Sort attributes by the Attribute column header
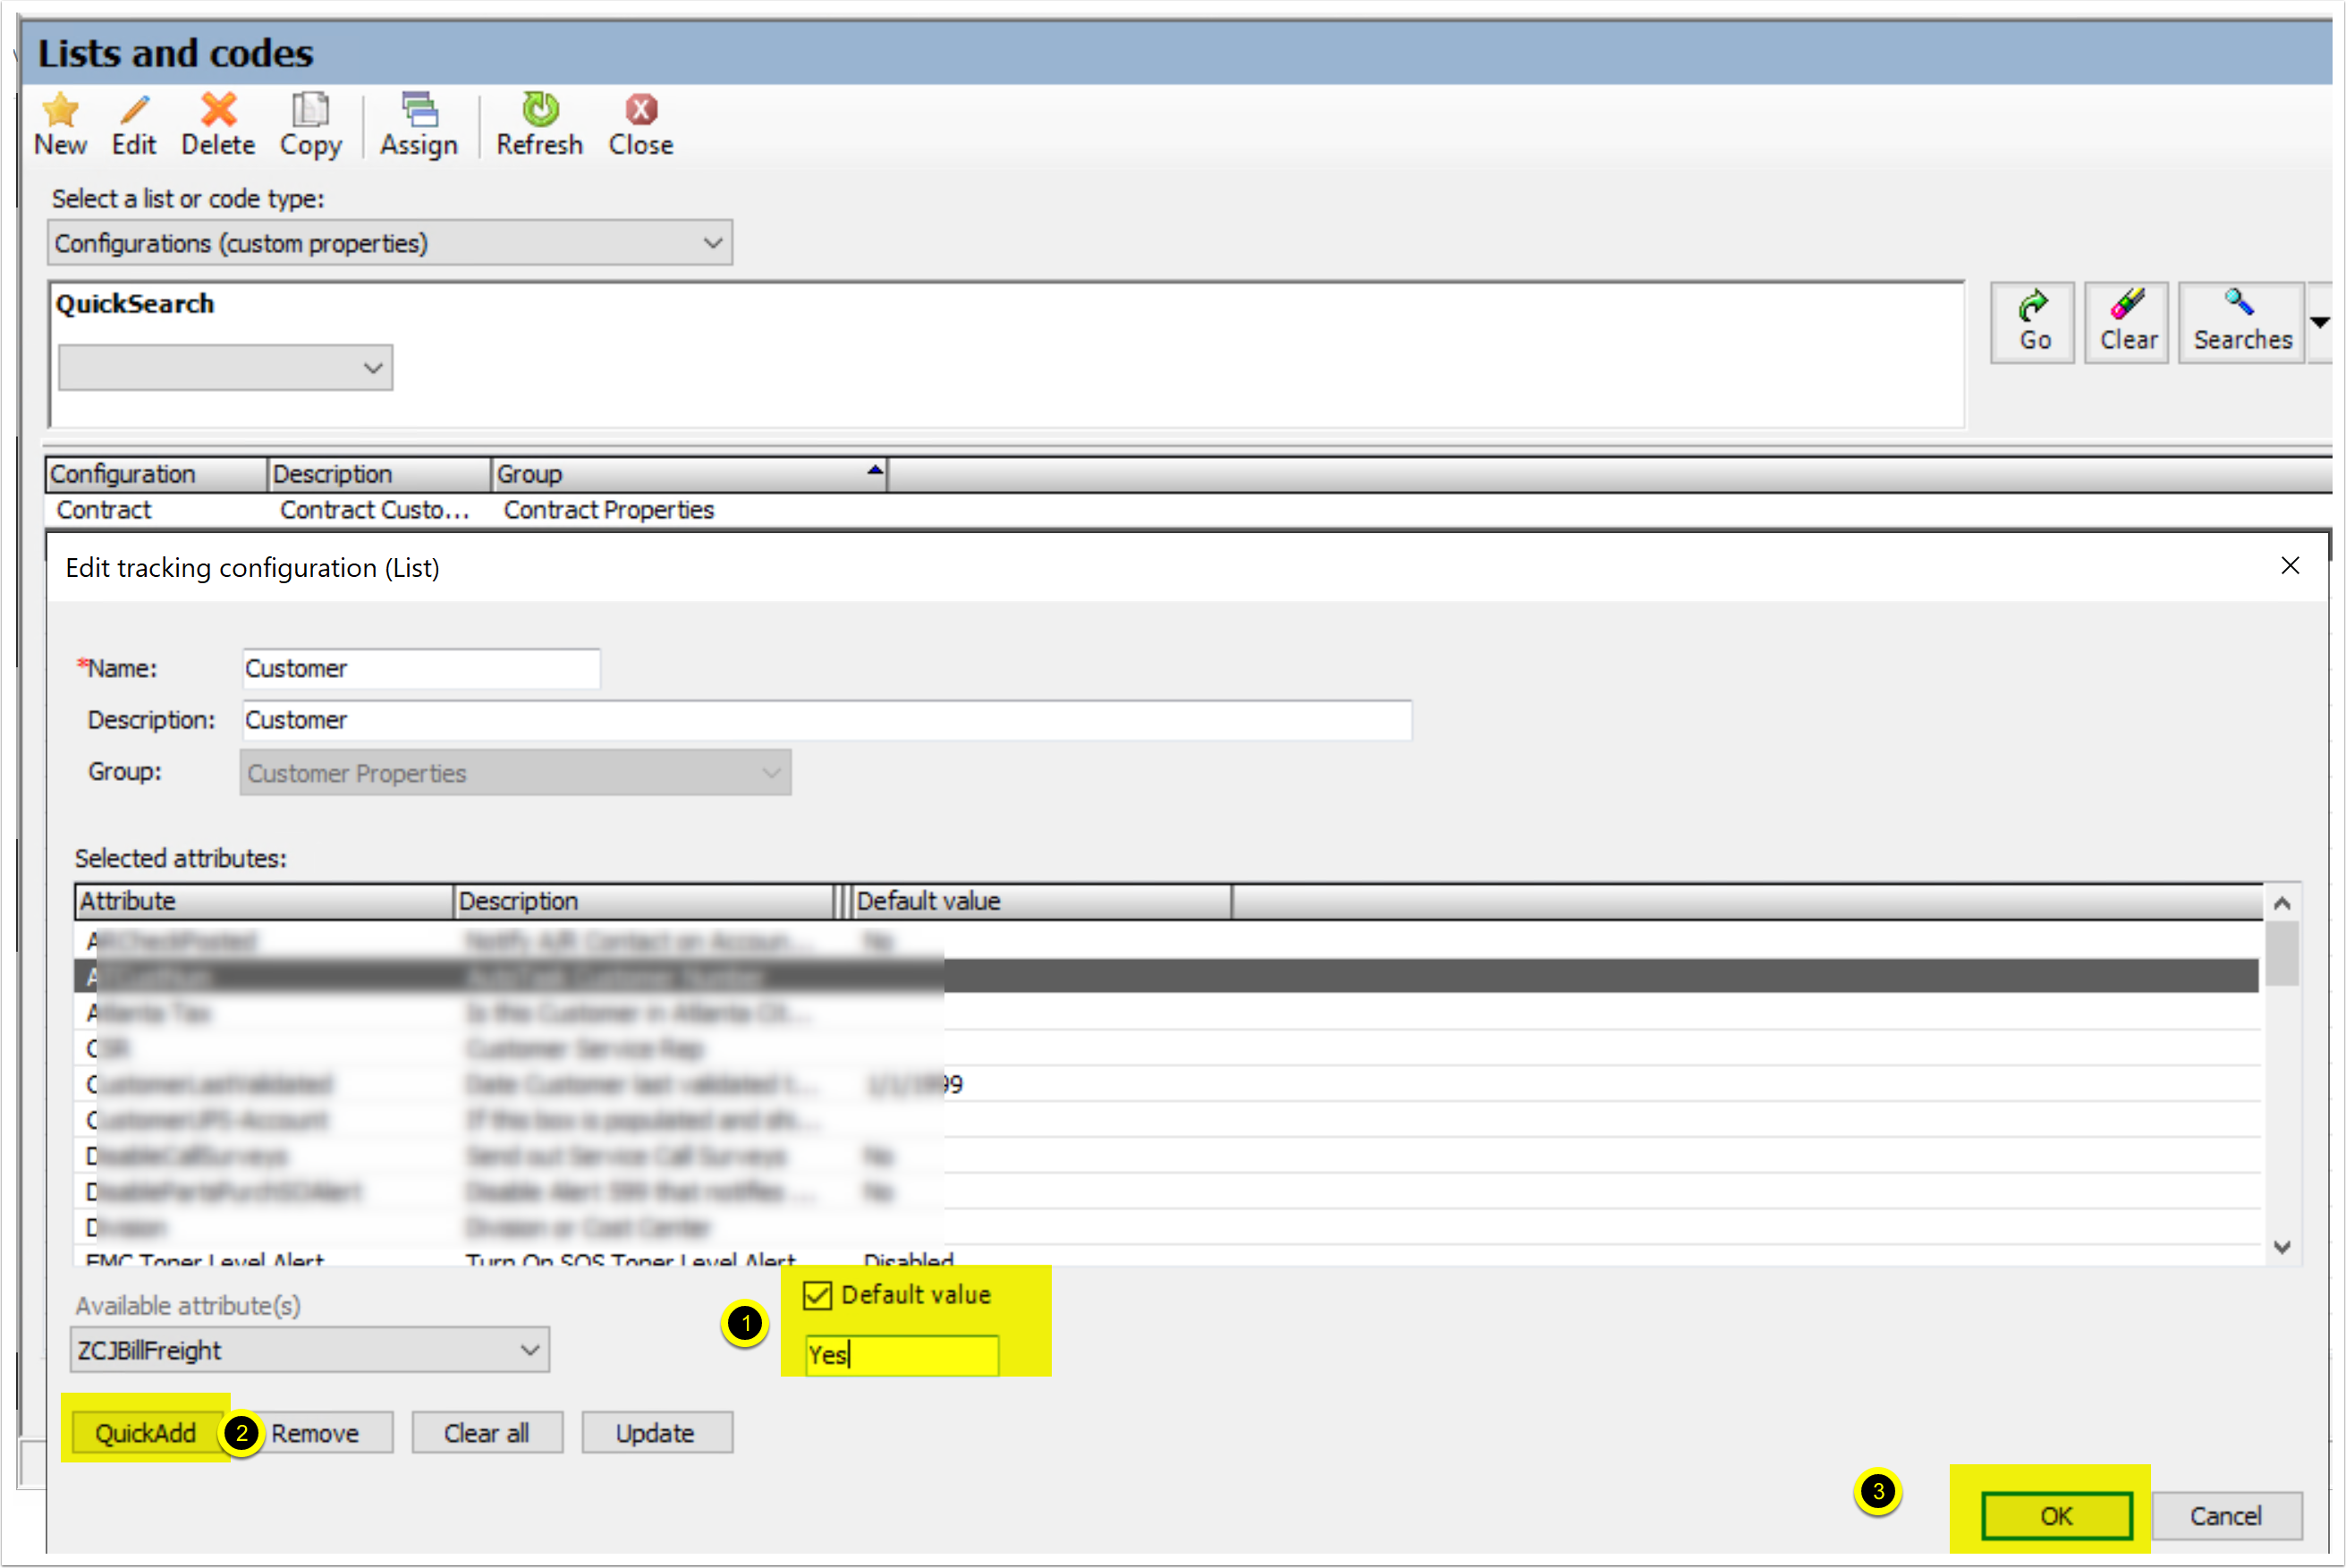The width and height of the screenshot is (2346, 1568). 264,901
